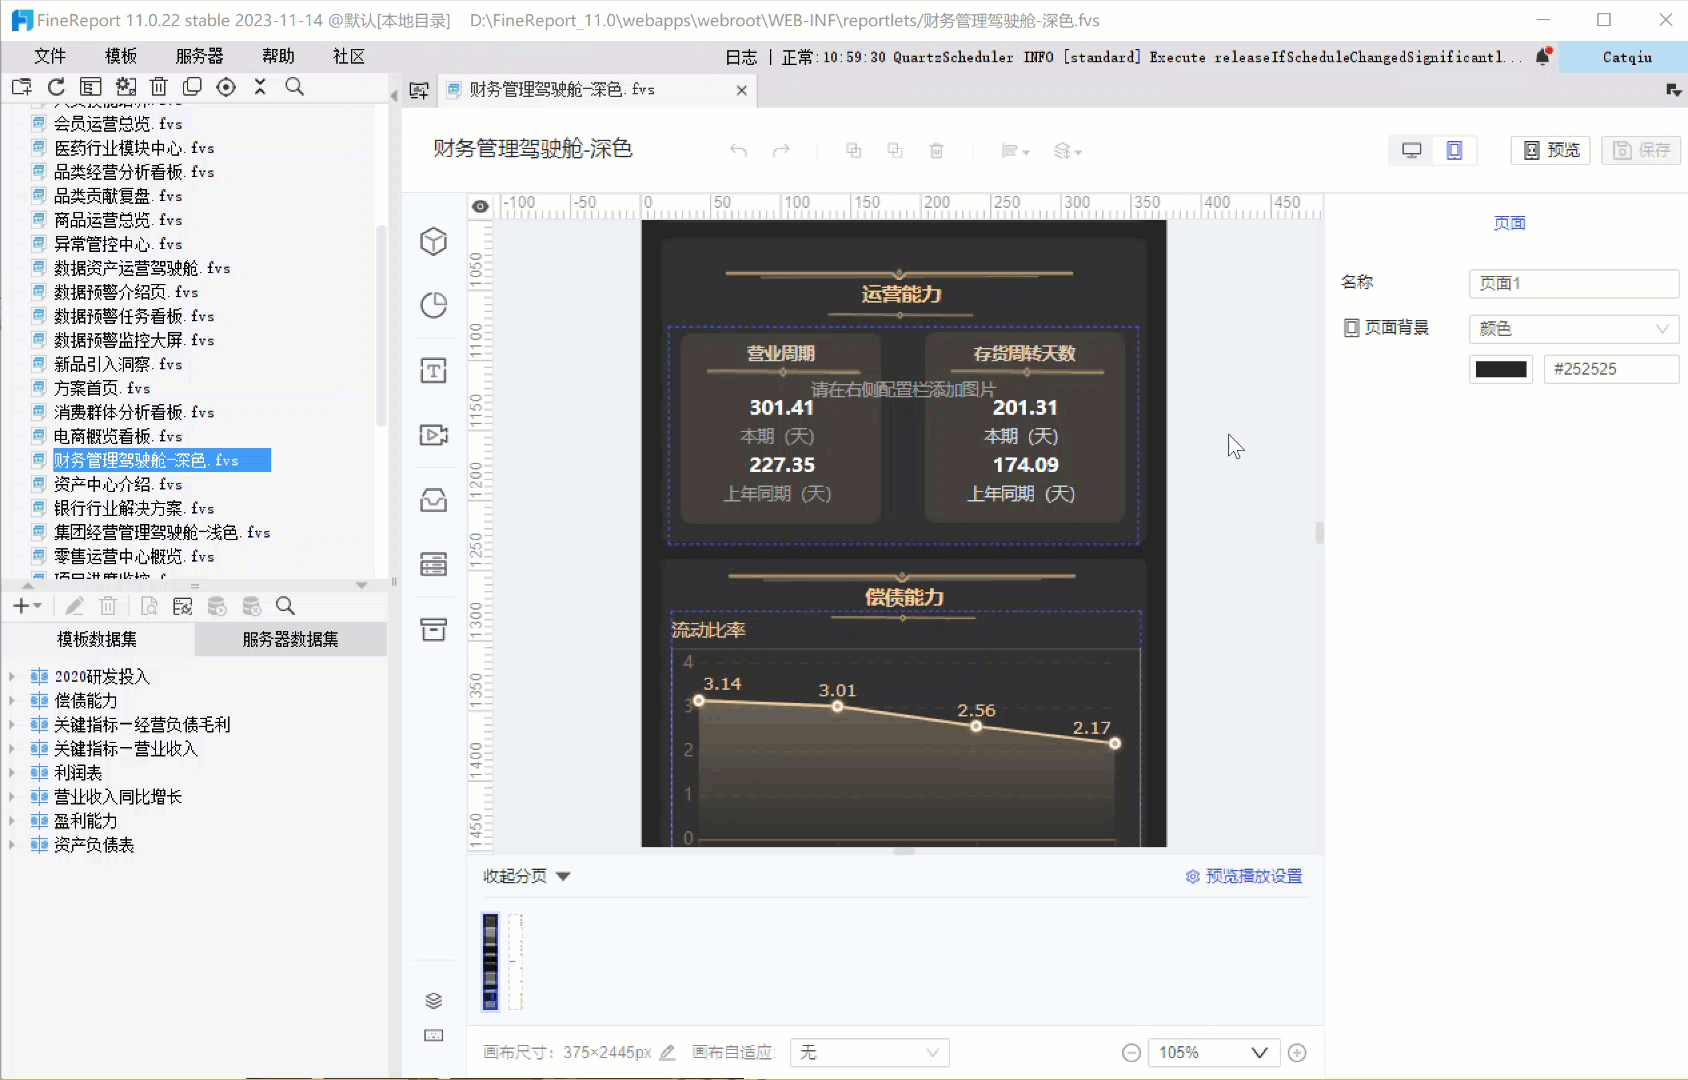Click the #252525 hex color field

pyautogui.click(x=1611, y=369)
